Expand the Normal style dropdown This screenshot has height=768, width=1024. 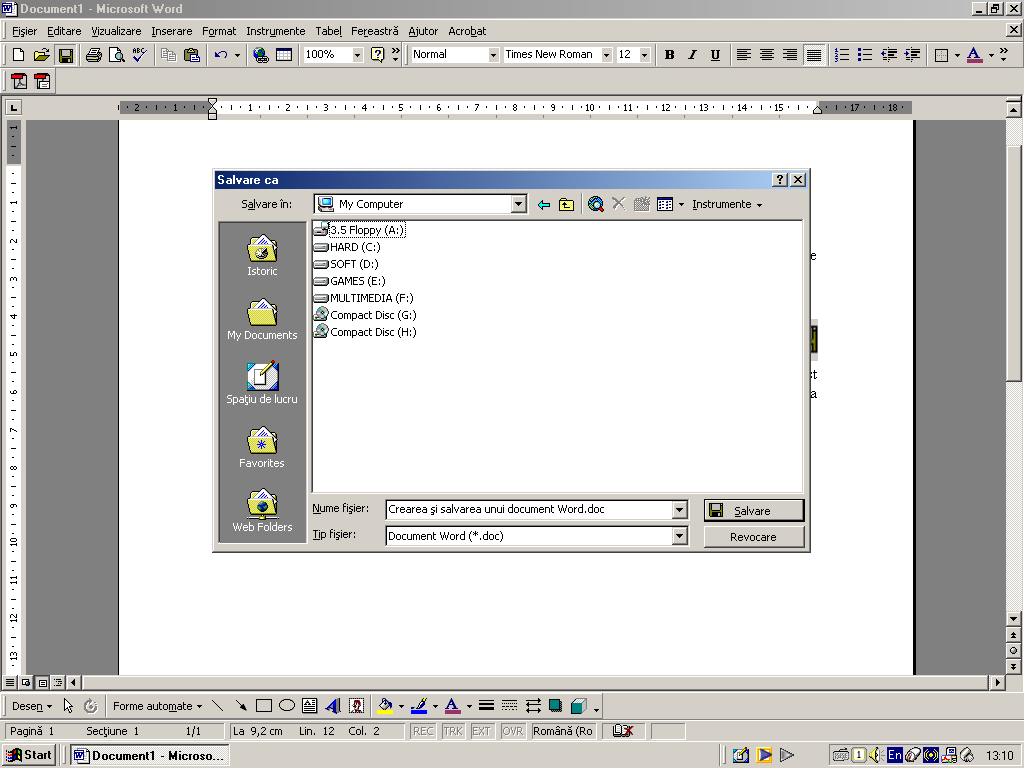[x=494, y=55]
